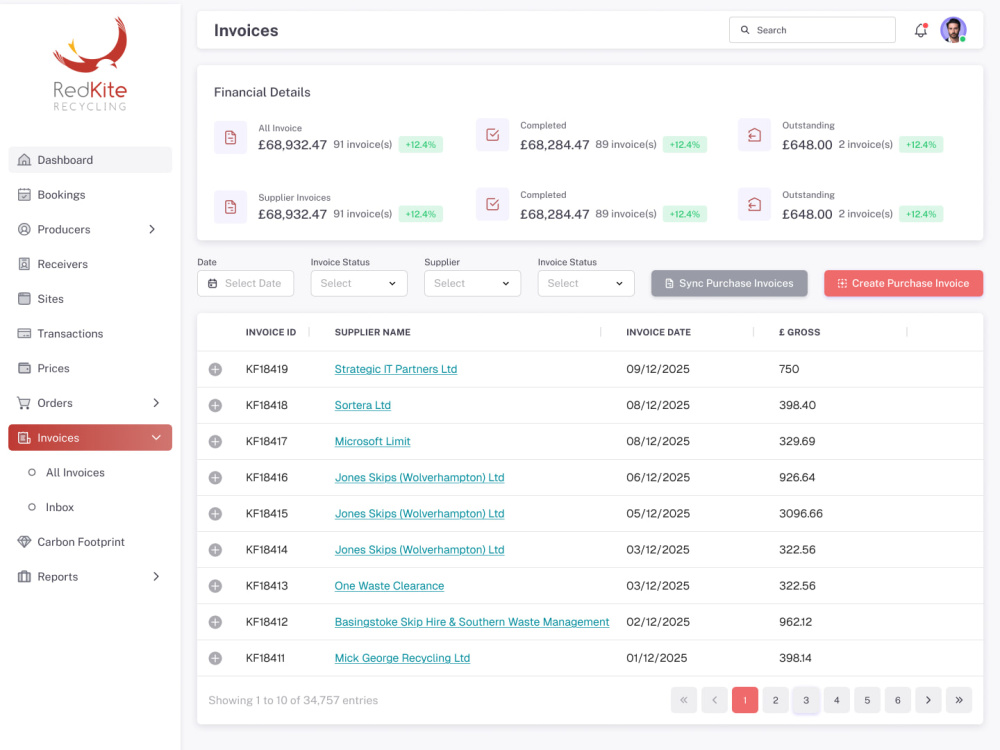
Task: Sort by £ Gross column header
Action: tap(799, 332)
